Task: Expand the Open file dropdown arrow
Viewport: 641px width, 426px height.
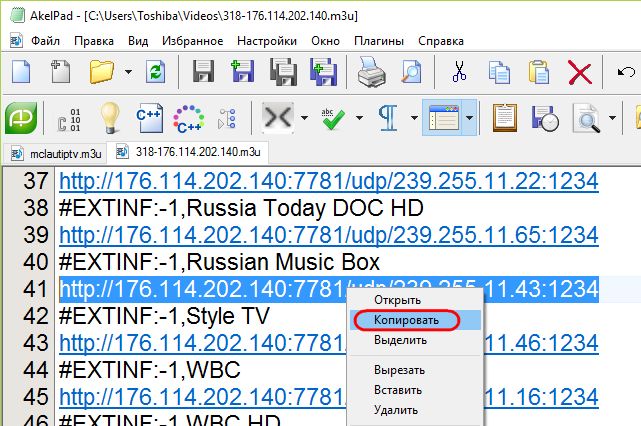Action: (x=128, y=72)
